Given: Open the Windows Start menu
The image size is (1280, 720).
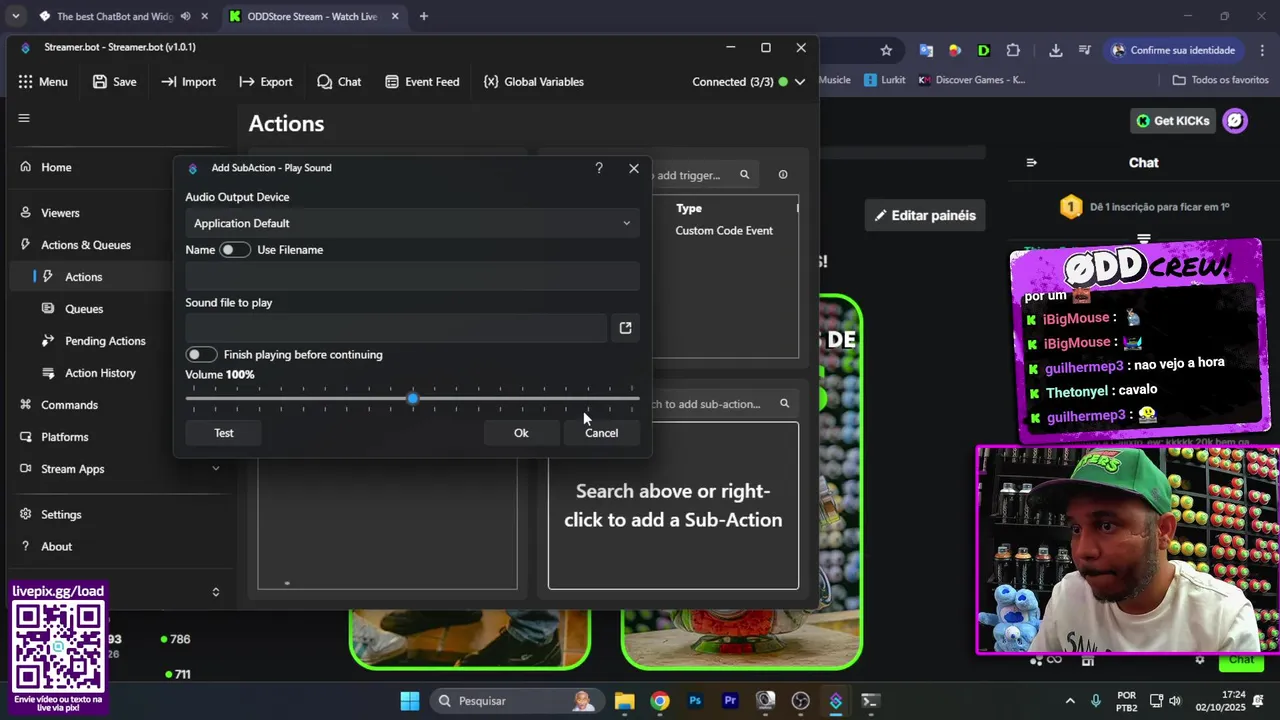Looking at the screenshot, I should pos(410,701).
